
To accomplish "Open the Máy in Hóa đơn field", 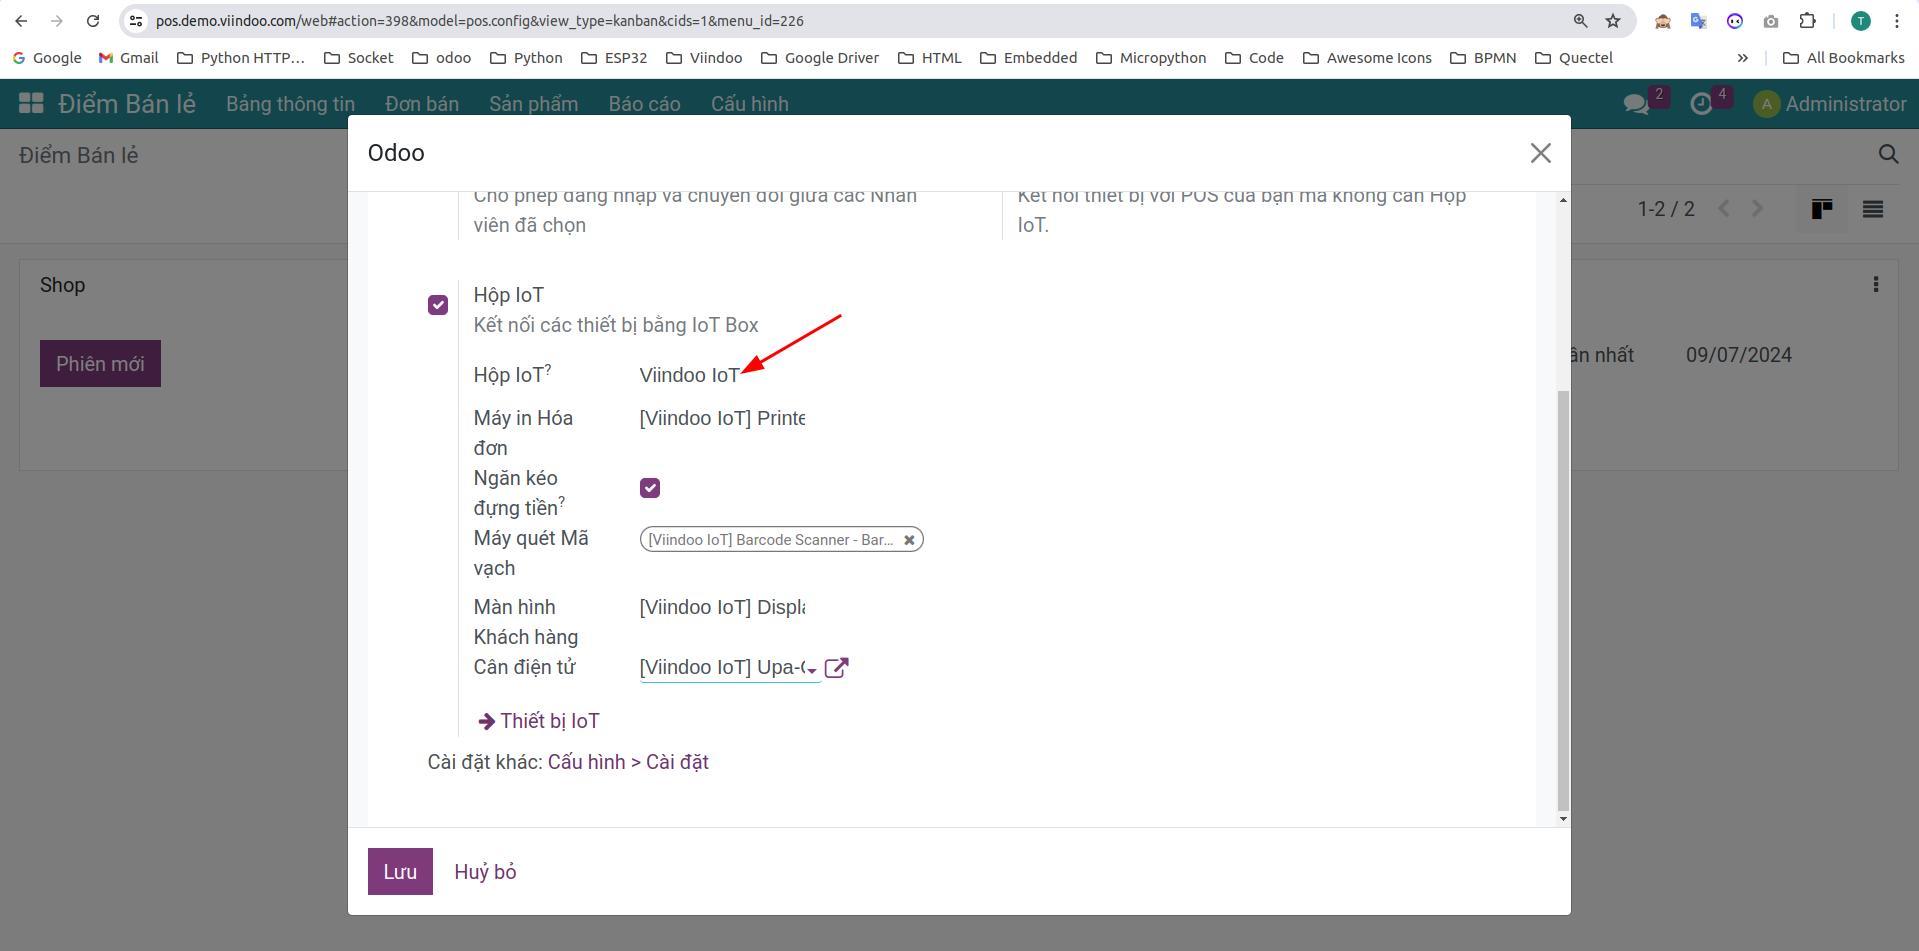I will [x=722, y=418].
